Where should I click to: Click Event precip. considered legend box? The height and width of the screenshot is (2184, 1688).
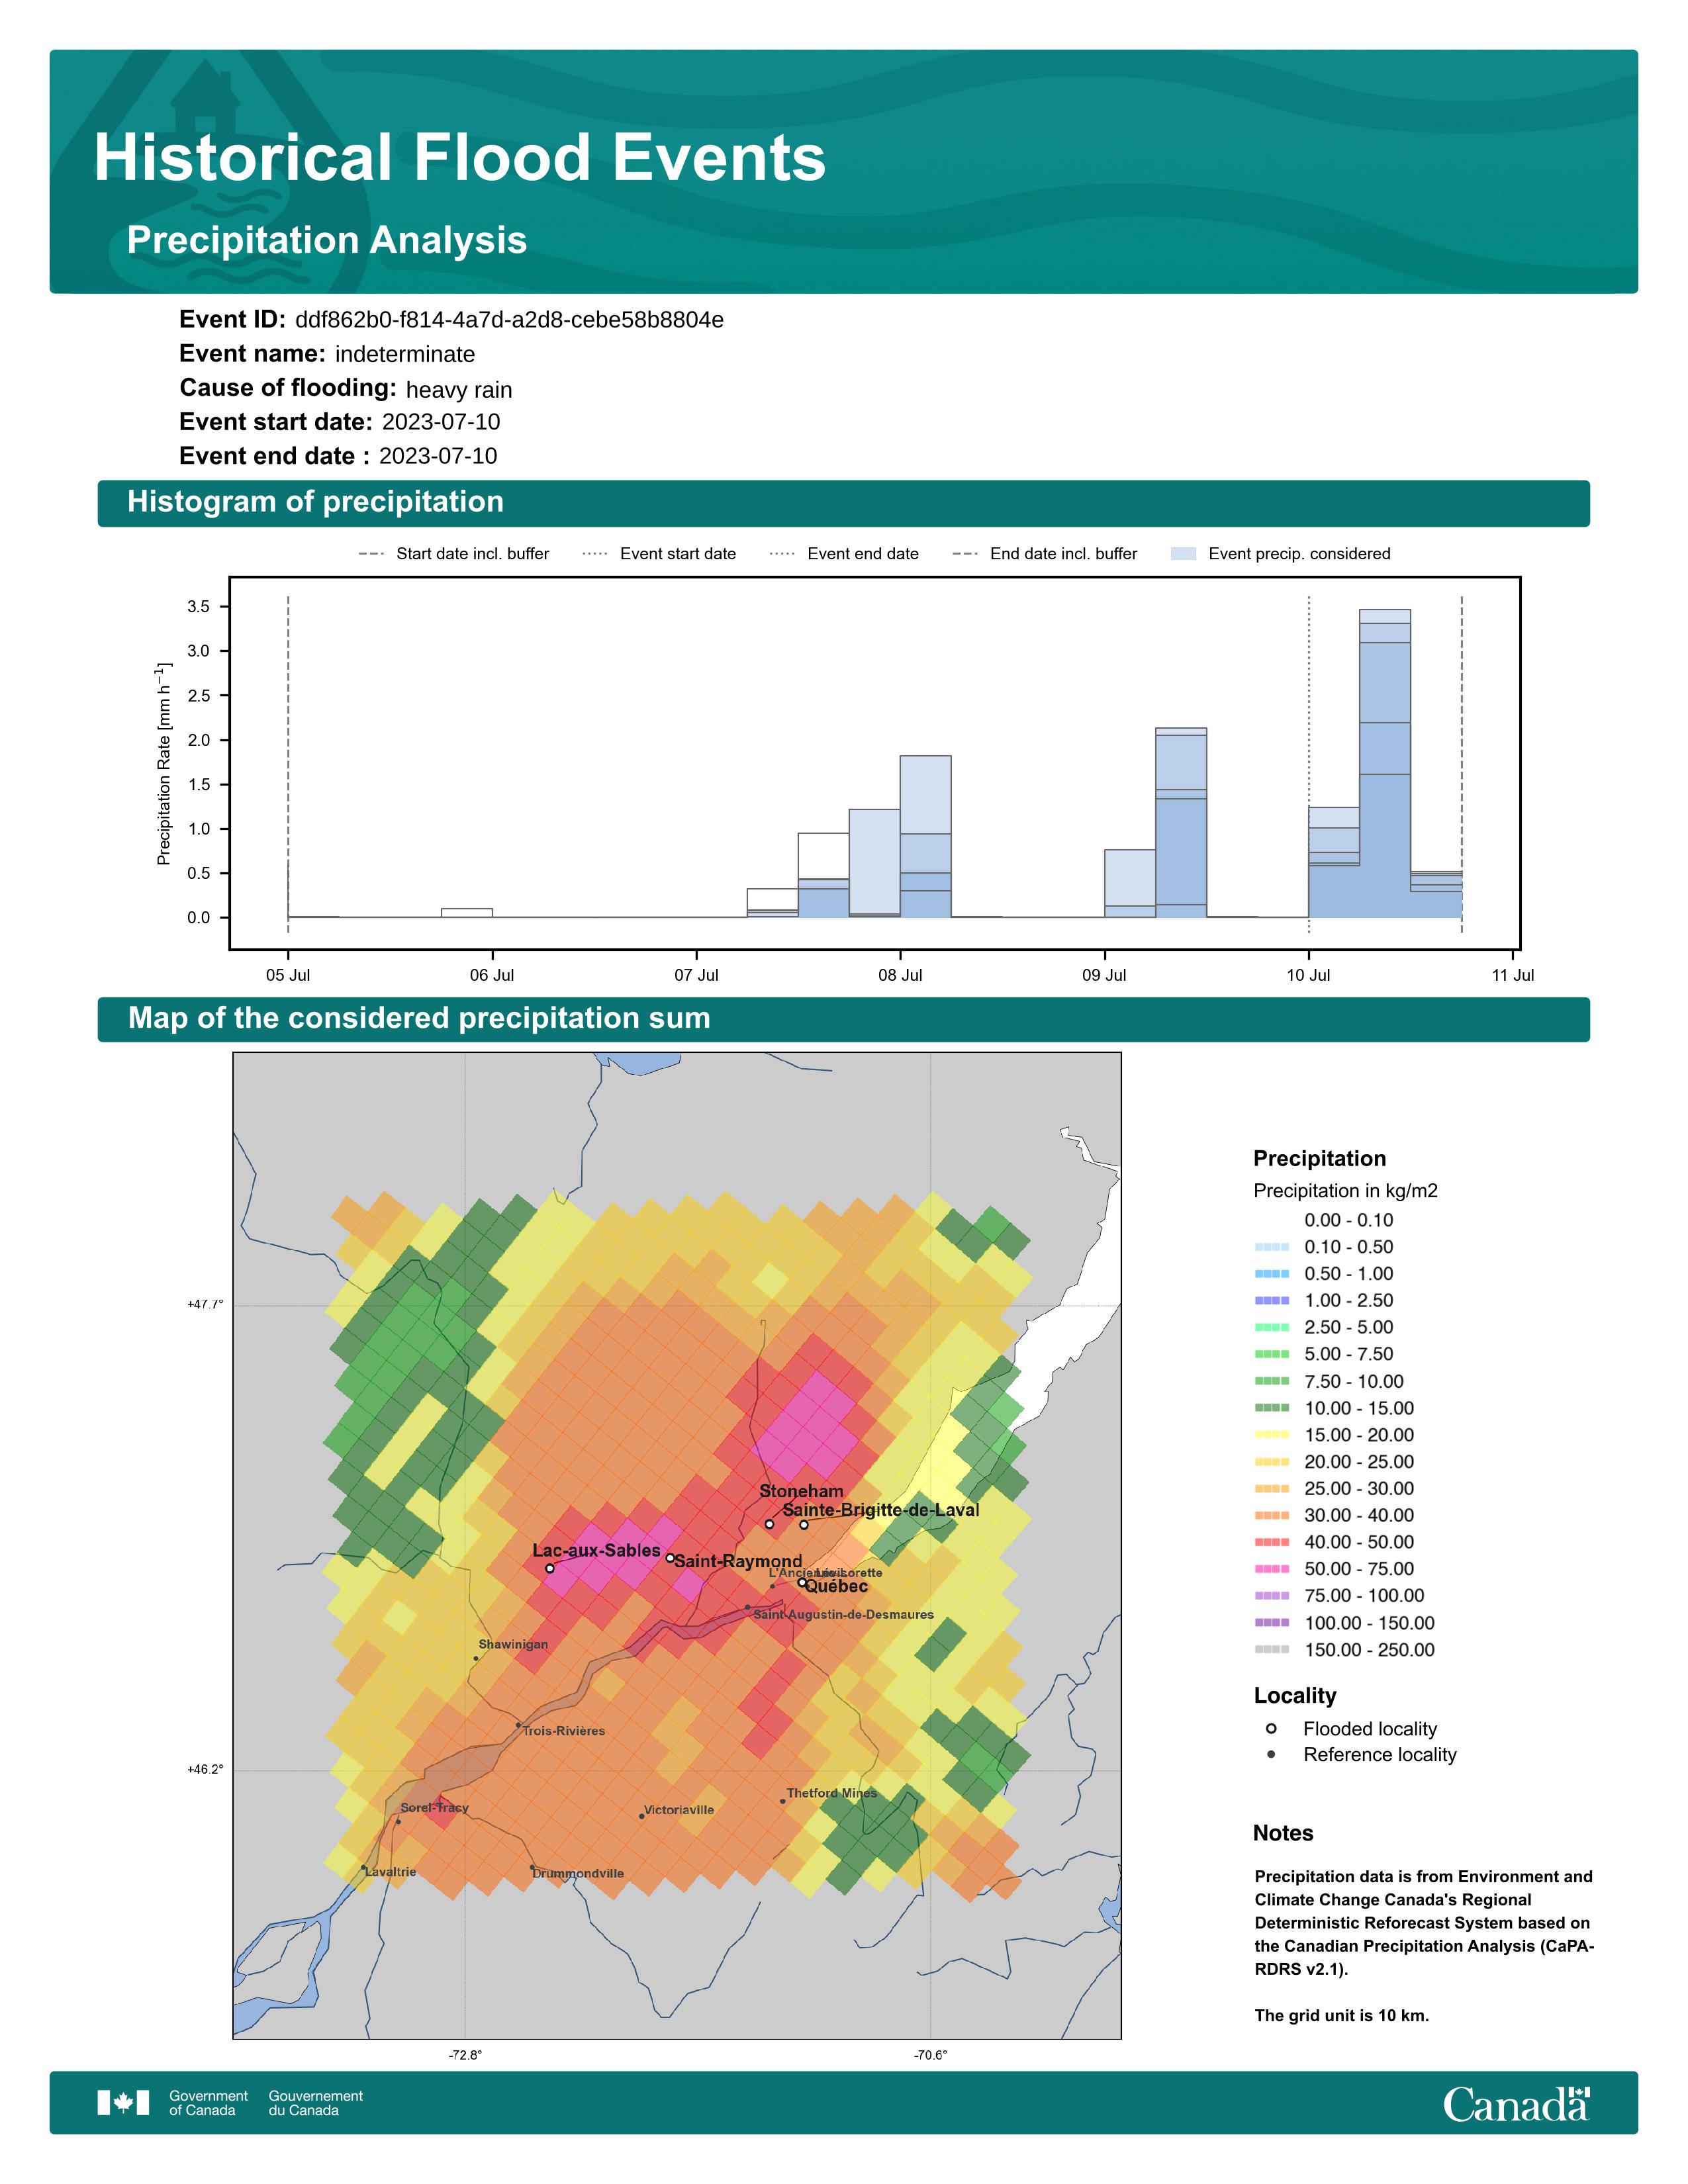tap(1183, 553)
